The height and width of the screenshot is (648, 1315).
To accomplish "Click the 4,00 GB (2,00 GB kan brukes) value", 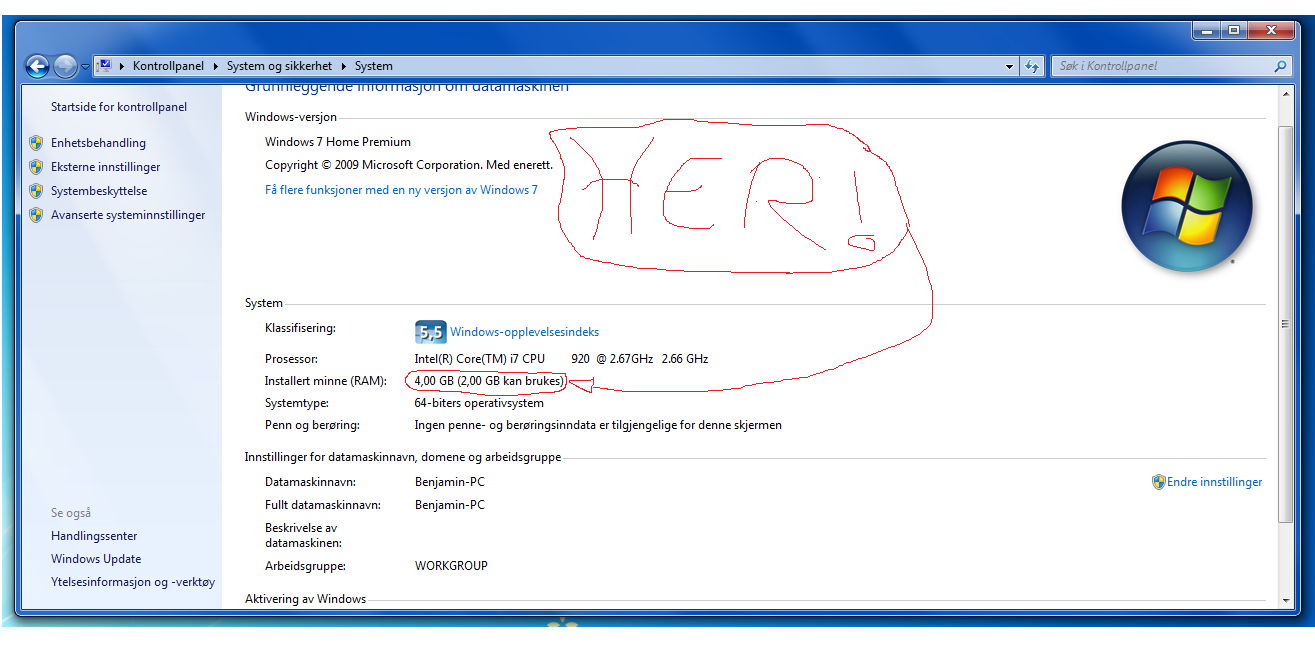I will click(489, 381).
